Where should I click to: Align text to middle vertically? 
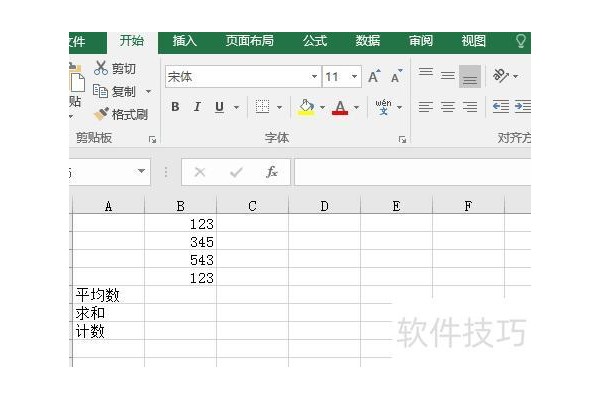click(448, 75)
